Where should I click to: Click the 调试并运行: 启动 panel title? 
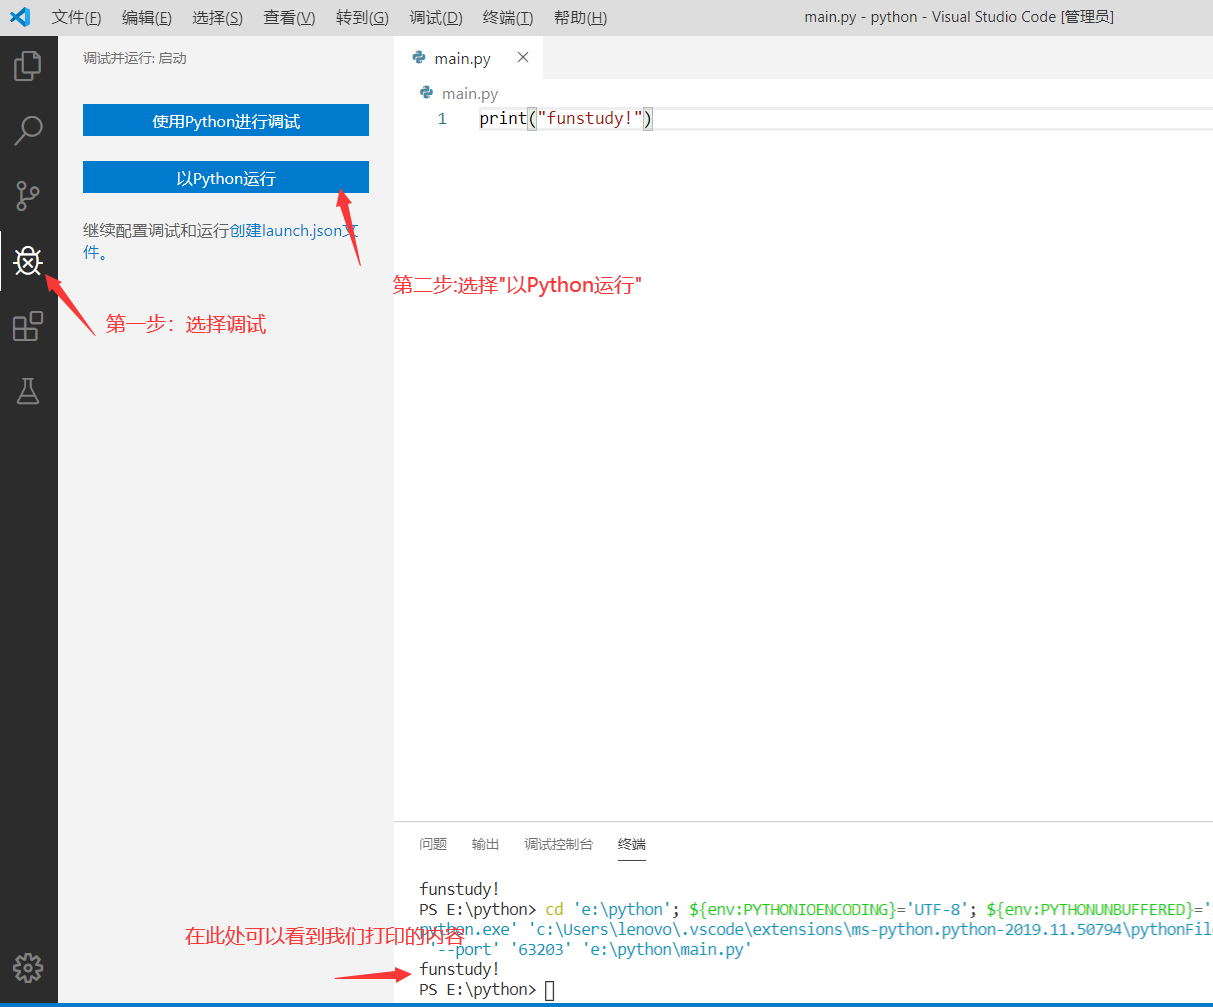pos(135,58)
